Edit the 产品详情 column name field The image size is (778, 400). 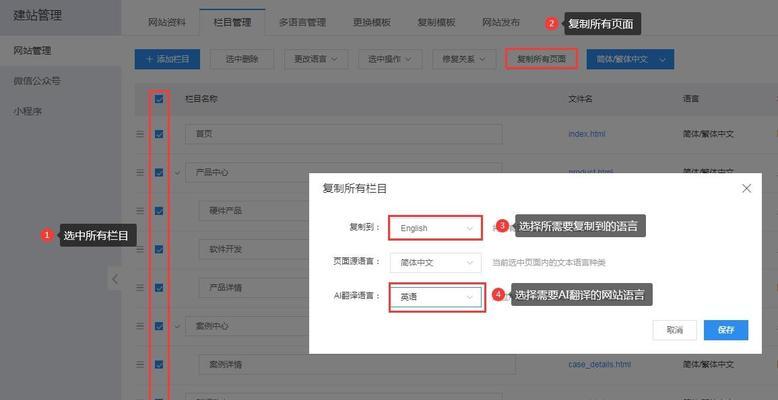pyautogui.click(x=254, y=288)
